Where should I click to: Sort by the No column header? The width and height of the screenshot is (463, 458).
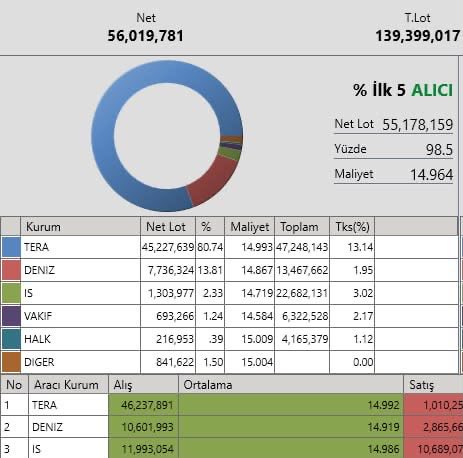point(14,385)
